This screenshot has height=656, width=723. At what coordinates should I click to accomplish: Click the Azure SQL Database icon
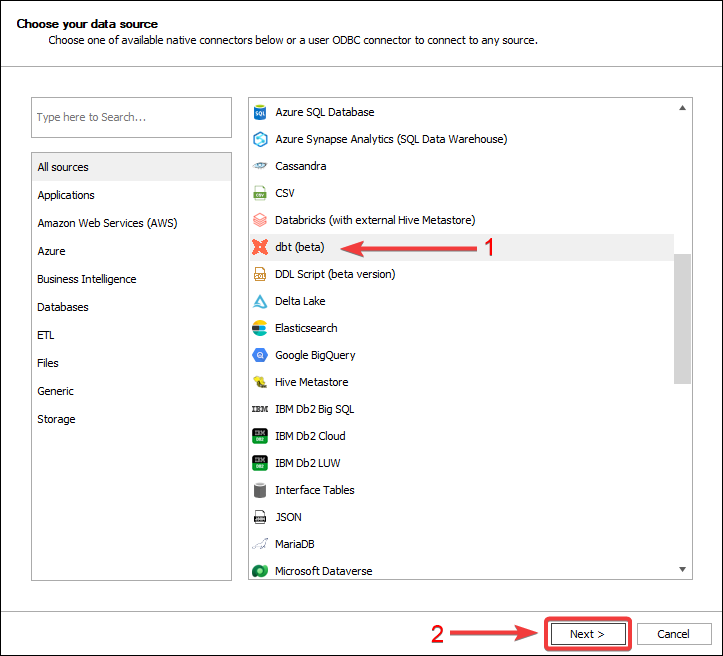click(260, 112)
